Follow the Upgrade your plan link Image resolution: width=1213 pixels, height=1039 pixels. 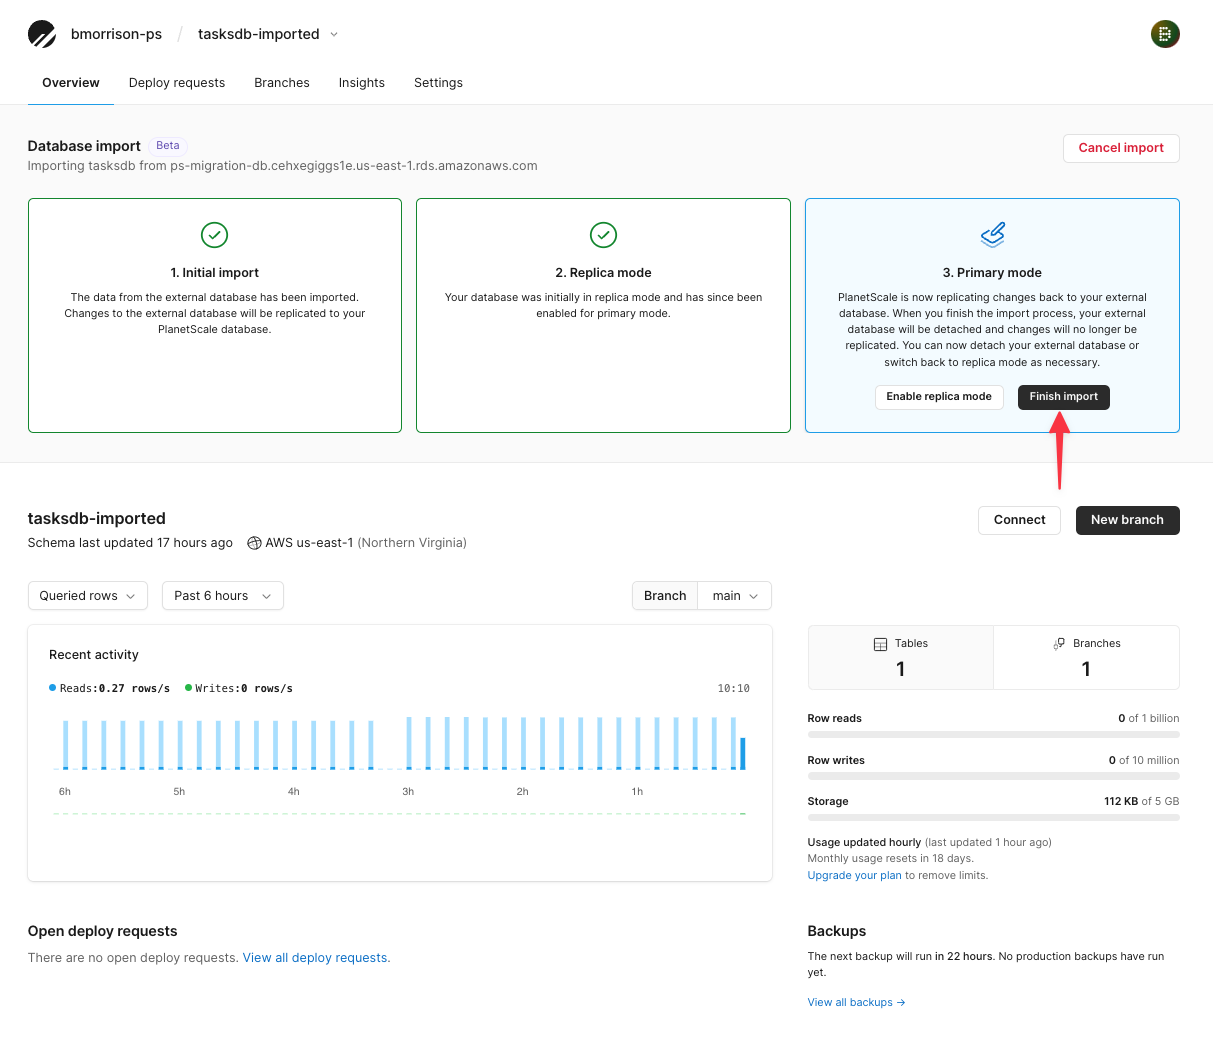[x=854, y=876]
